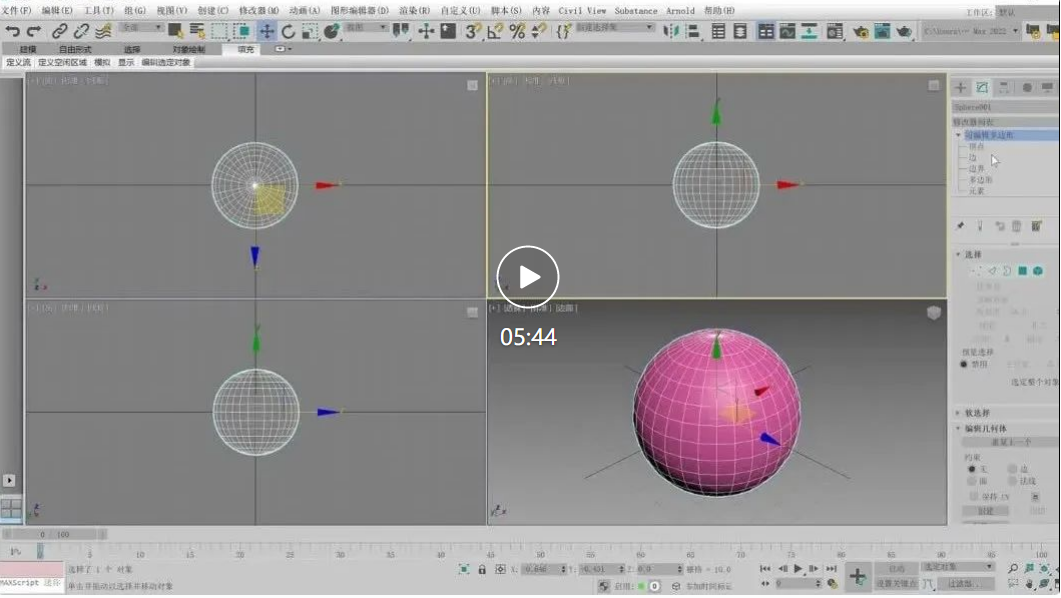Screen dimensions: 1061x598
Task: Toggle the Angle Snap tool
Action: pos(495,32)
